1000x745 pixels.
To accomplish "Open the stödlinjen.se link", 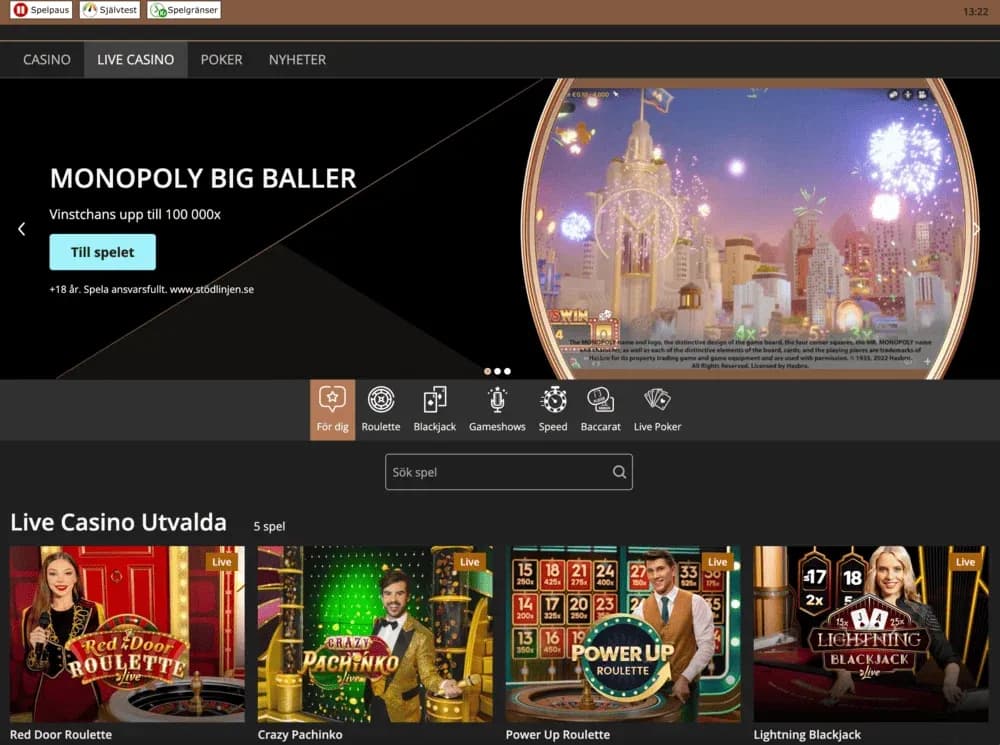I will click(213, 288).
